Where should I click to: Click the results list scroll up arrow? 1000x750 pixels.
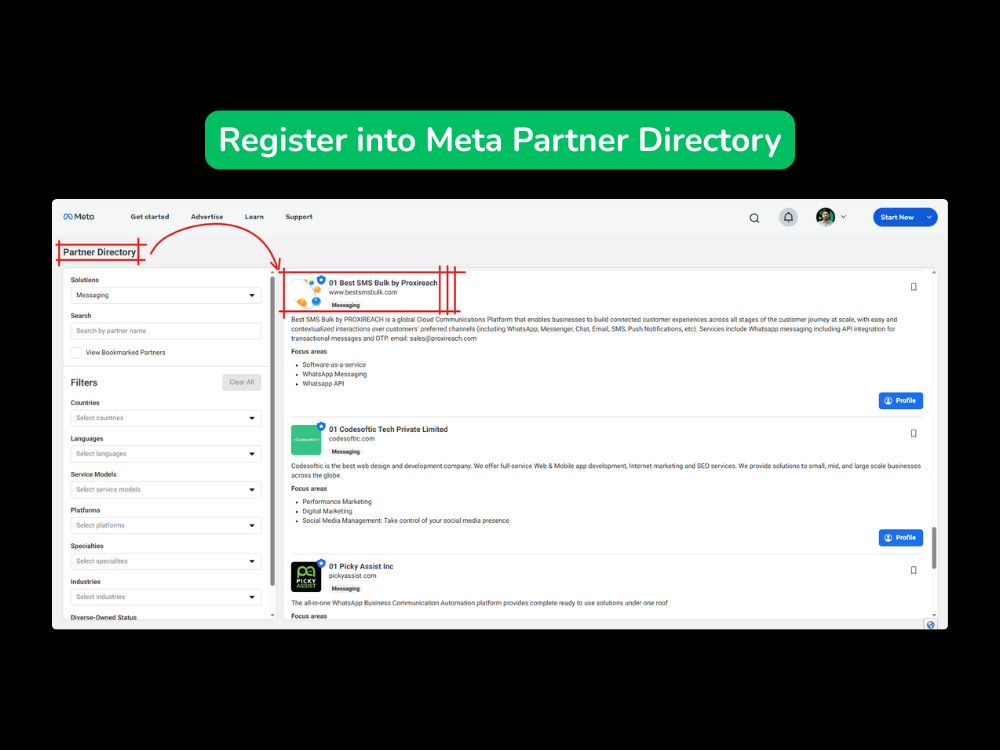[x=934, y=273]
